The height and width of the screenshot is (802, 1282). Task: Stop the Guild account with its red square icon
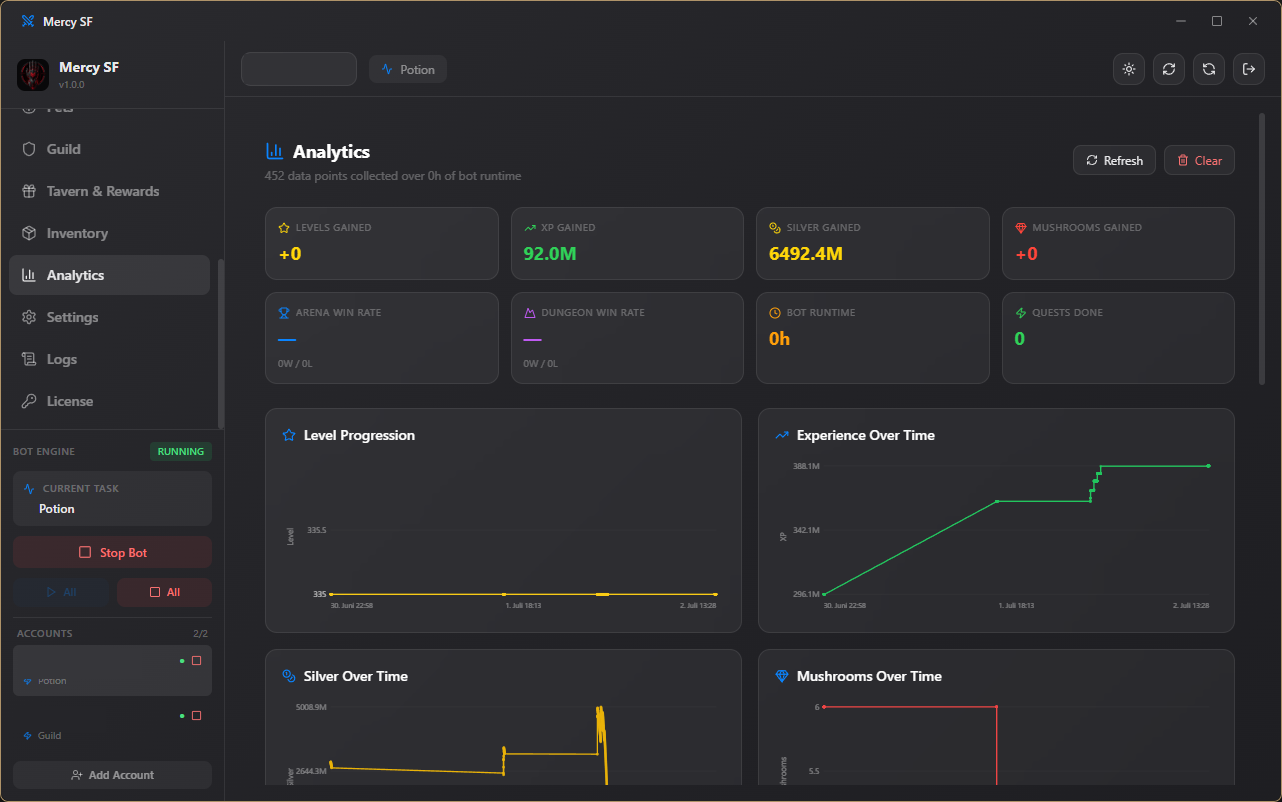pyautogui.click(x=196, y=716)
